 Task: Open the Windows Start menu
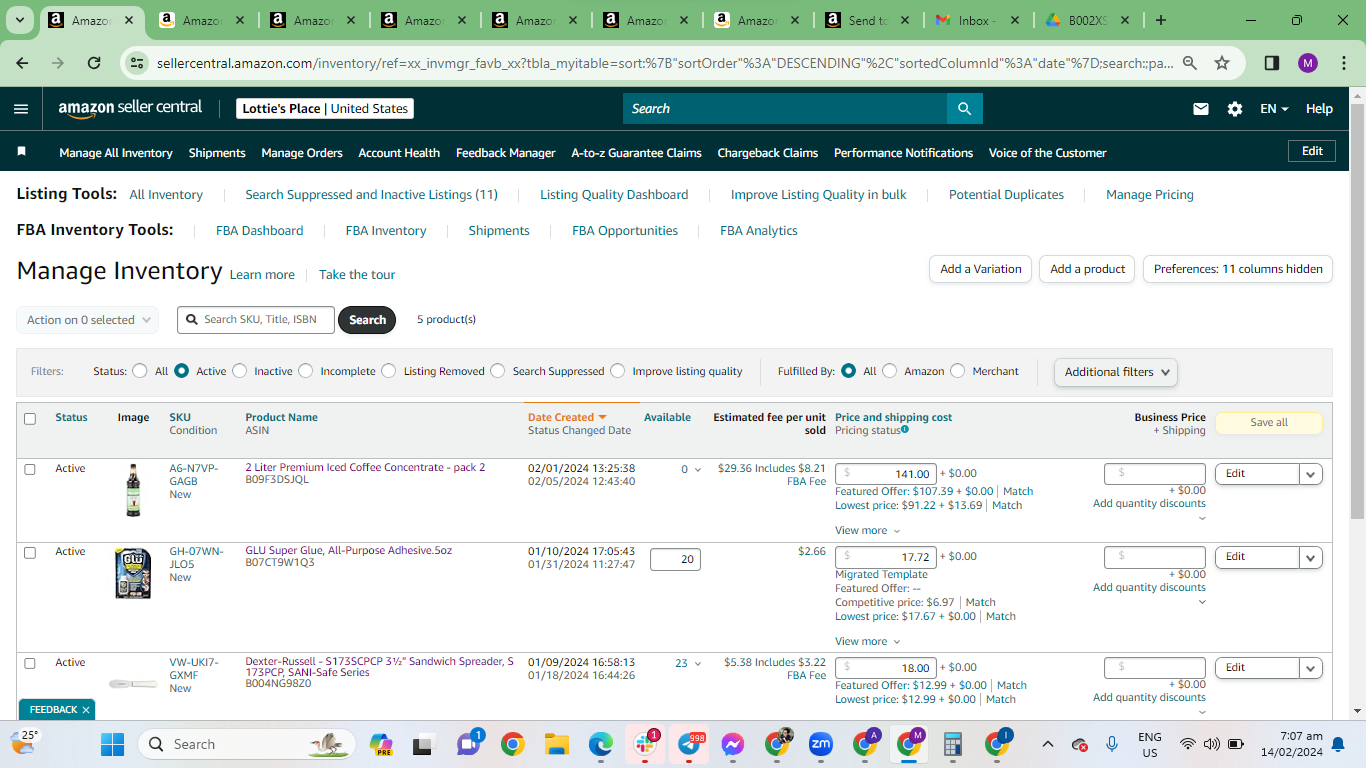point(112,744)
